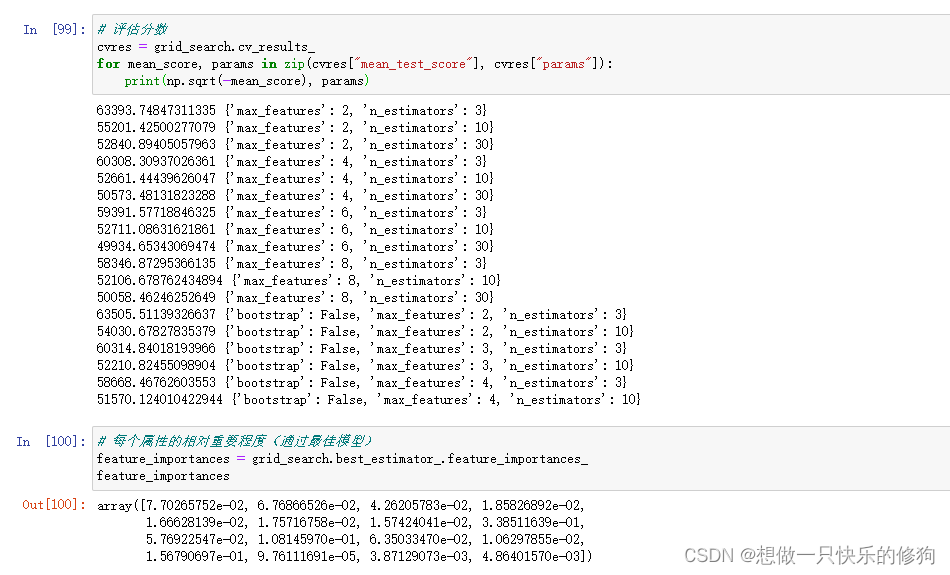950x575 pixels.
Task: Click array value 1.75716758e-02
Action: tap(308, 522)
